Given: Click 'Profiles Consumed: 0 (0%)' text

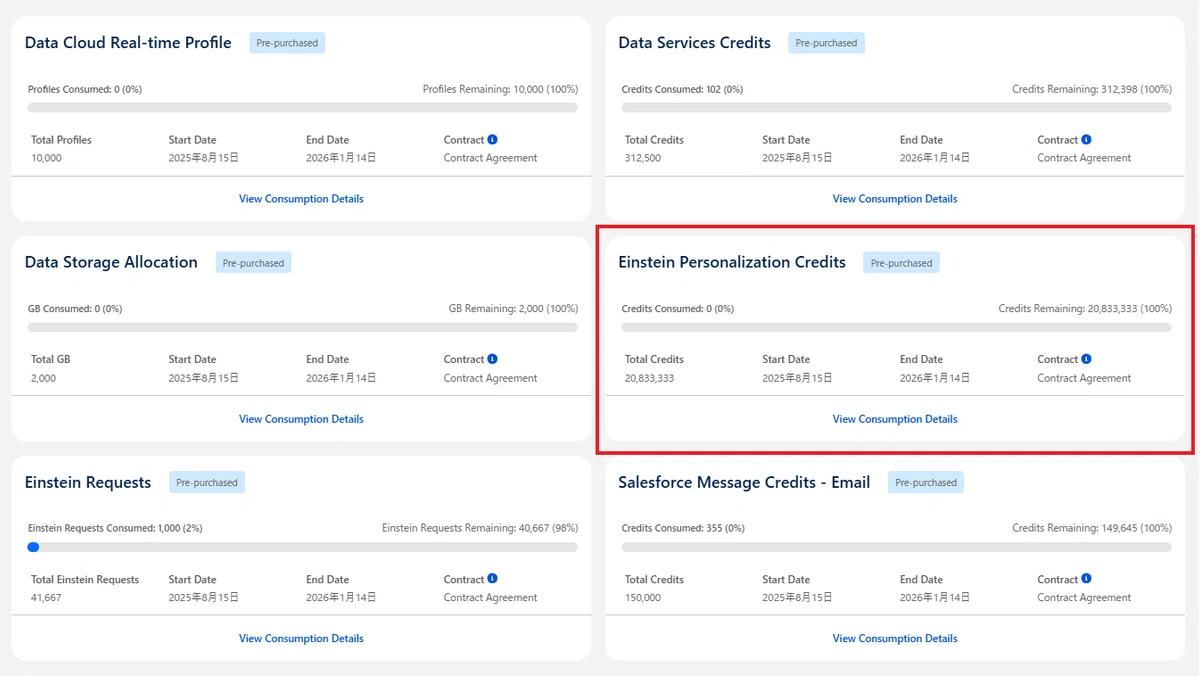Looking at the screenshot, I should 85,89.
